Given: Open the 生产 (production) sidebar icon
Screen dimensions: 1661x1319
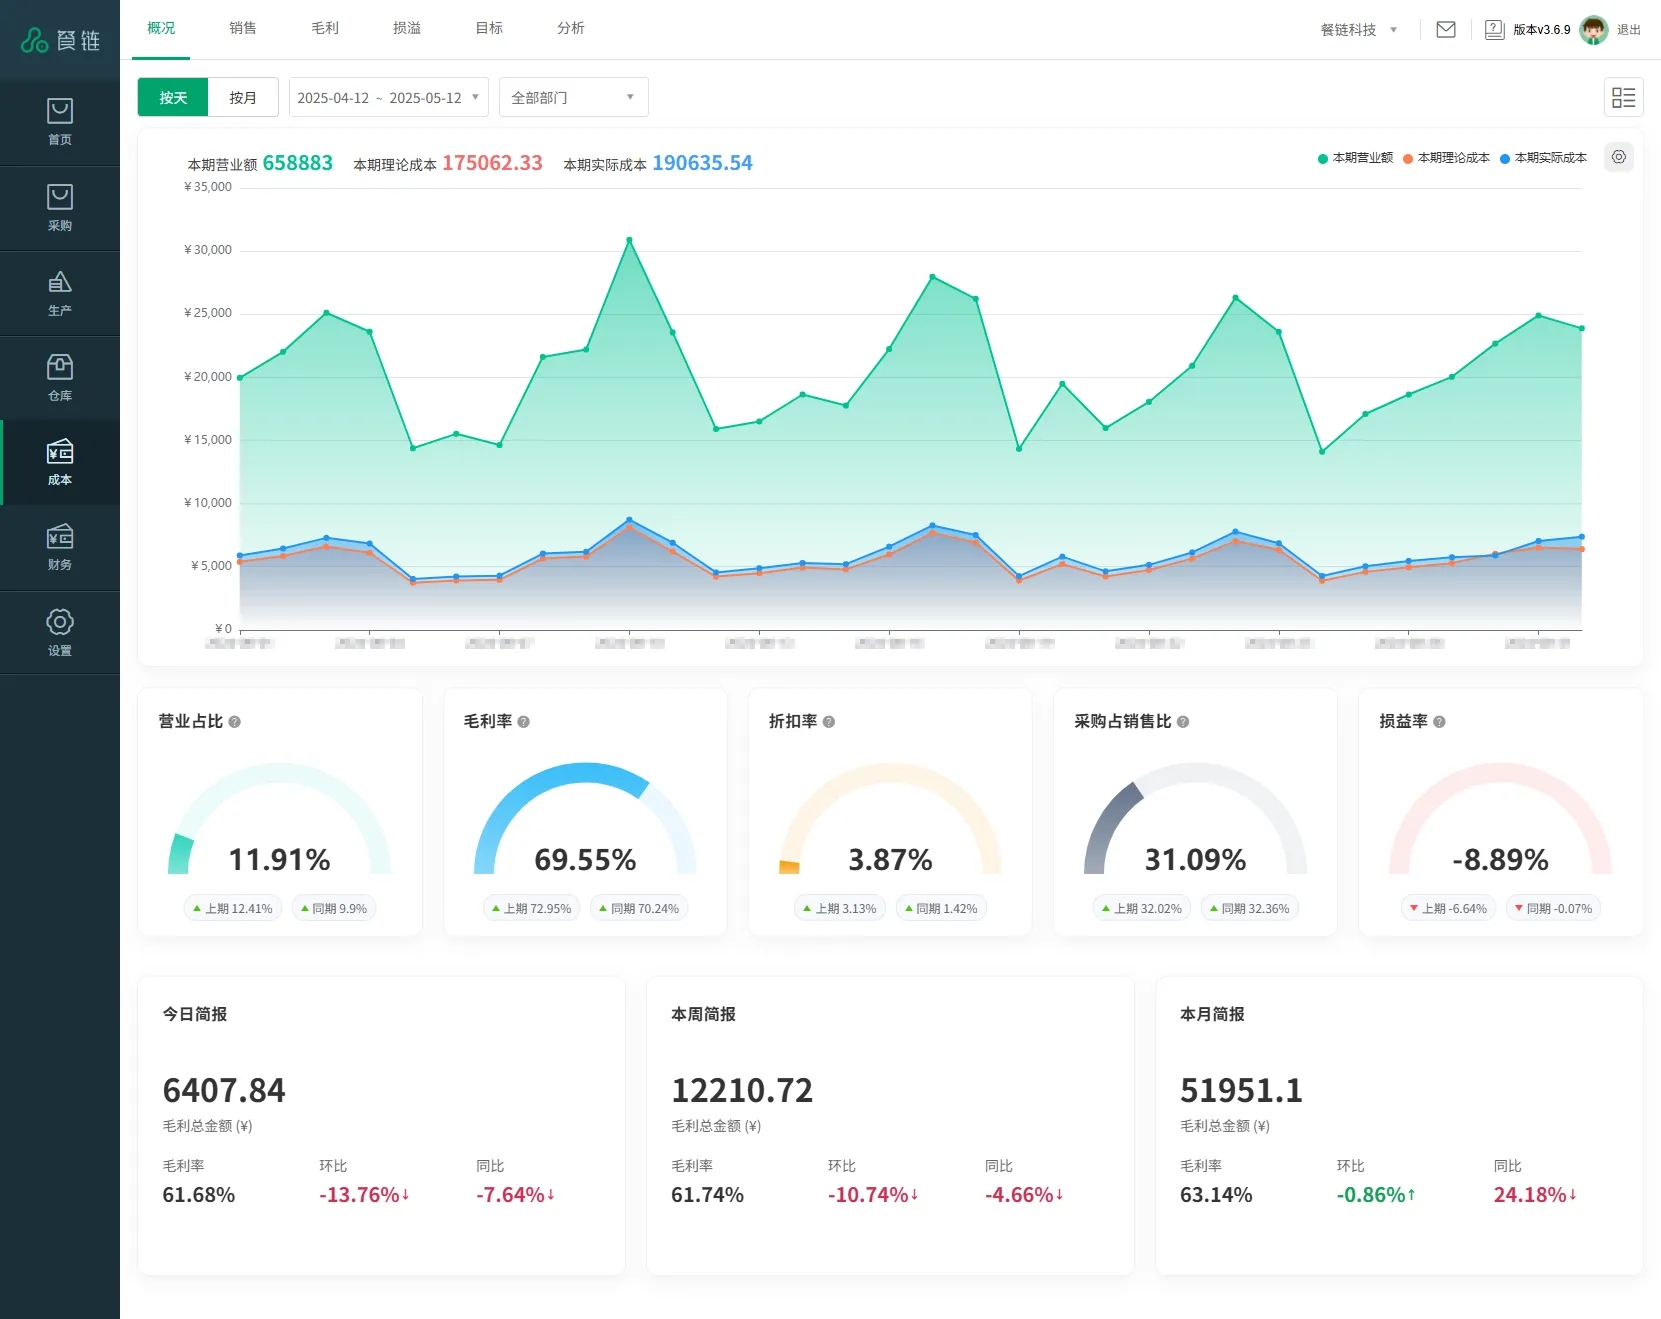Looking at the screenshot, I should (59, 292).
